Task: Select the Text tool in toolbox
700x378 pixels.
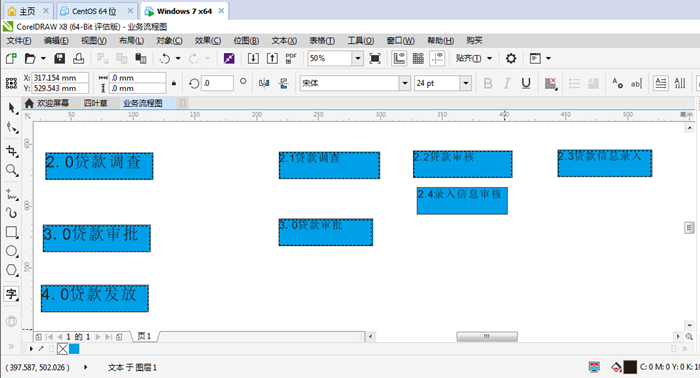Action: tap(11, 294)
